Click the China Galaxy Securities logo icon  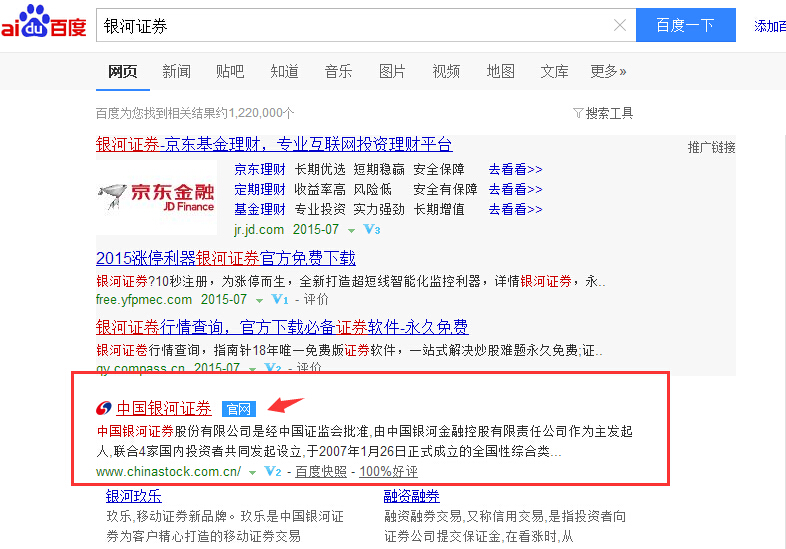[104, 408]
